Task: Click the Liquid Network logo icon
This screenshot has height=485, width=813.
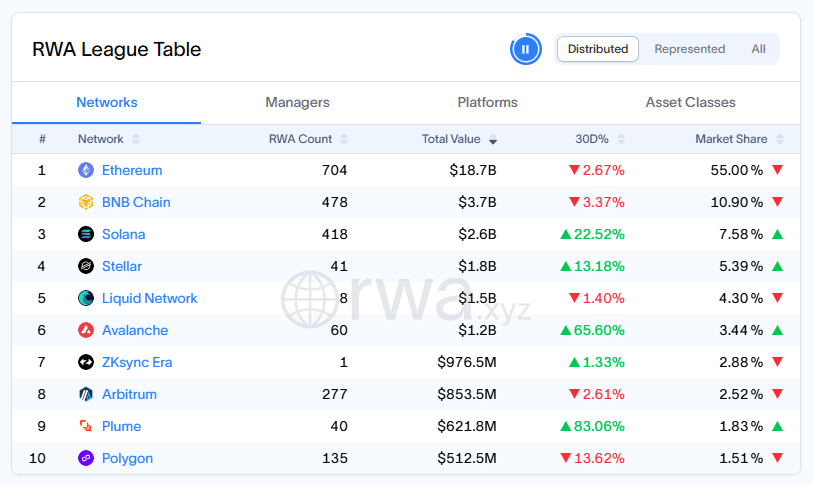Action: coord(86,298)
